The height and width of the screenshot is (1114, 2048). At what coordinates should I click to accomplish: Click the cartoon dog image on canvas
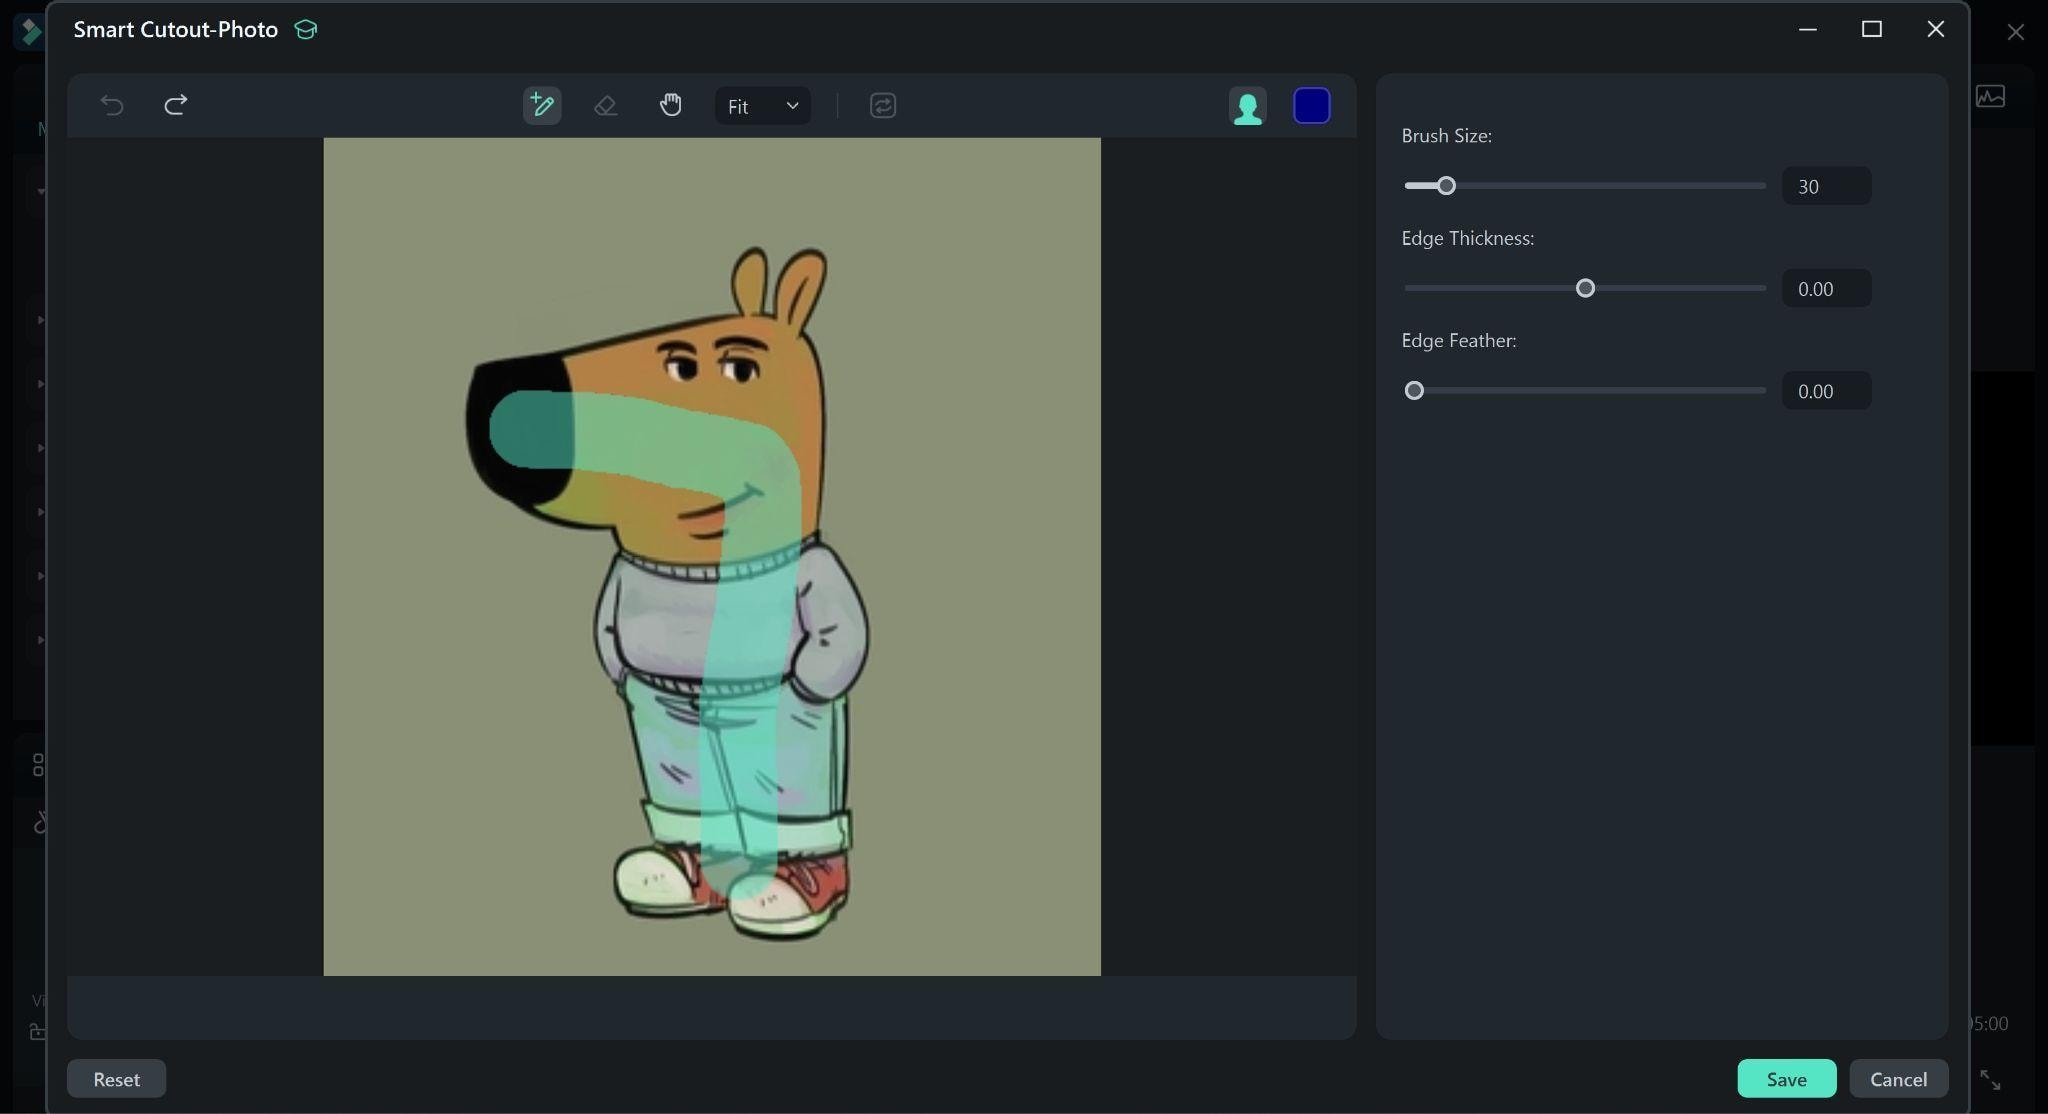[712, 557]
